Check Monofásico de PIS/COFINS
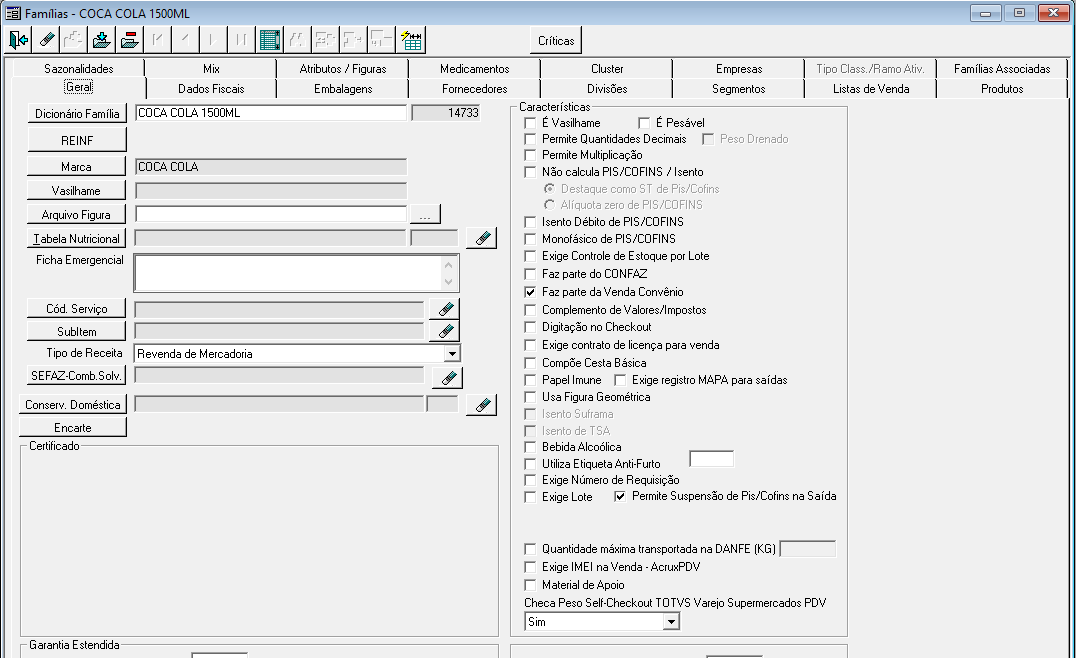This screenshot has width=1076, height=658. click(x=530, y=239)
